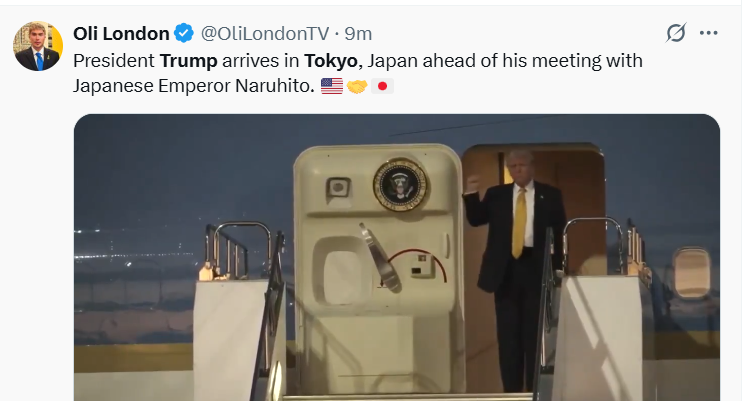Open the post via the 9m timestamp

pos(358,34)
